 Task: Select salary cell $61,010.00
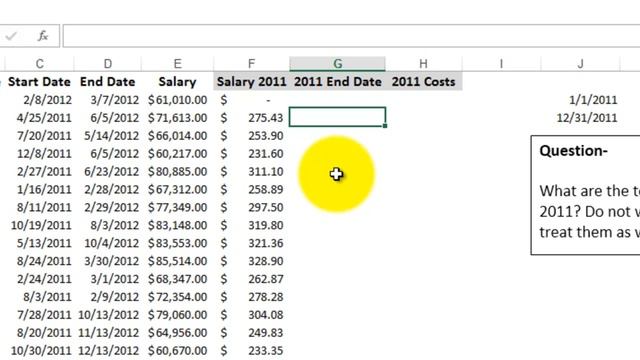pyautogui.click(x=177, y=100)
